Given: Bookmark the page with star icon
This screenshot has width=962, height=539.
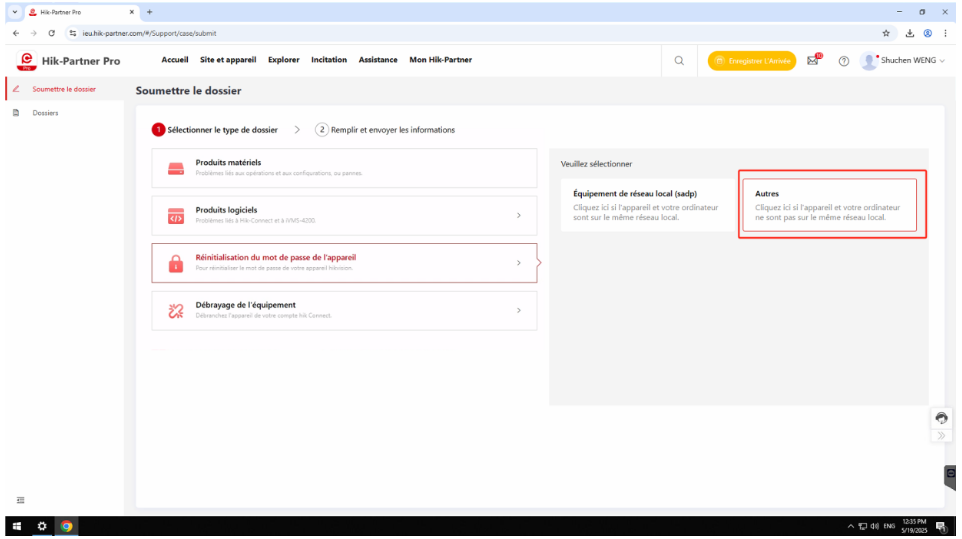Looking at the screenshot, I should click(886, 33).
